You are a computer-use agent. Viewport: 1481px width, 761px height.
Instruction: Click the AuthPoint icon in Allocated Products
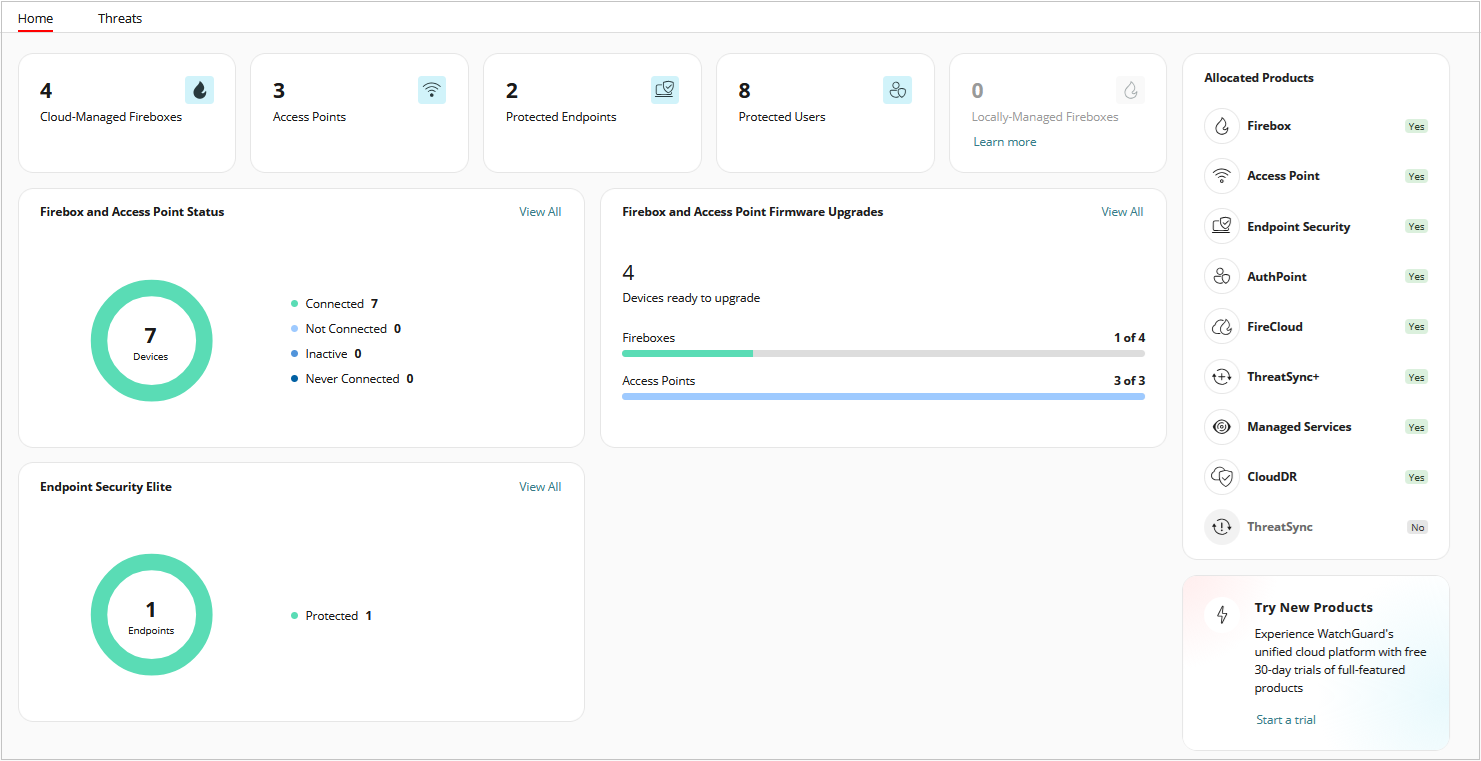(1222, 276)
